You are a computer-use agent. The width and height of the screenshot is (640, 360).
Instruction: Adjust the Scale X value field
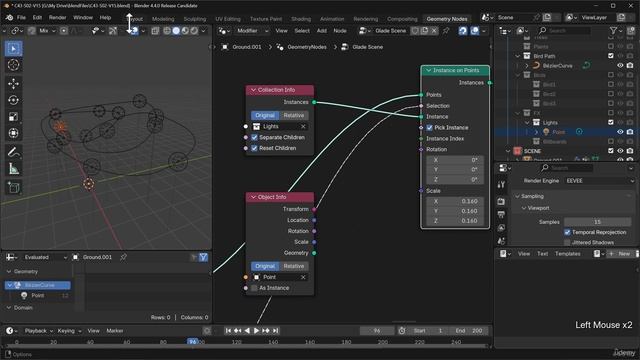pos(455,201)
